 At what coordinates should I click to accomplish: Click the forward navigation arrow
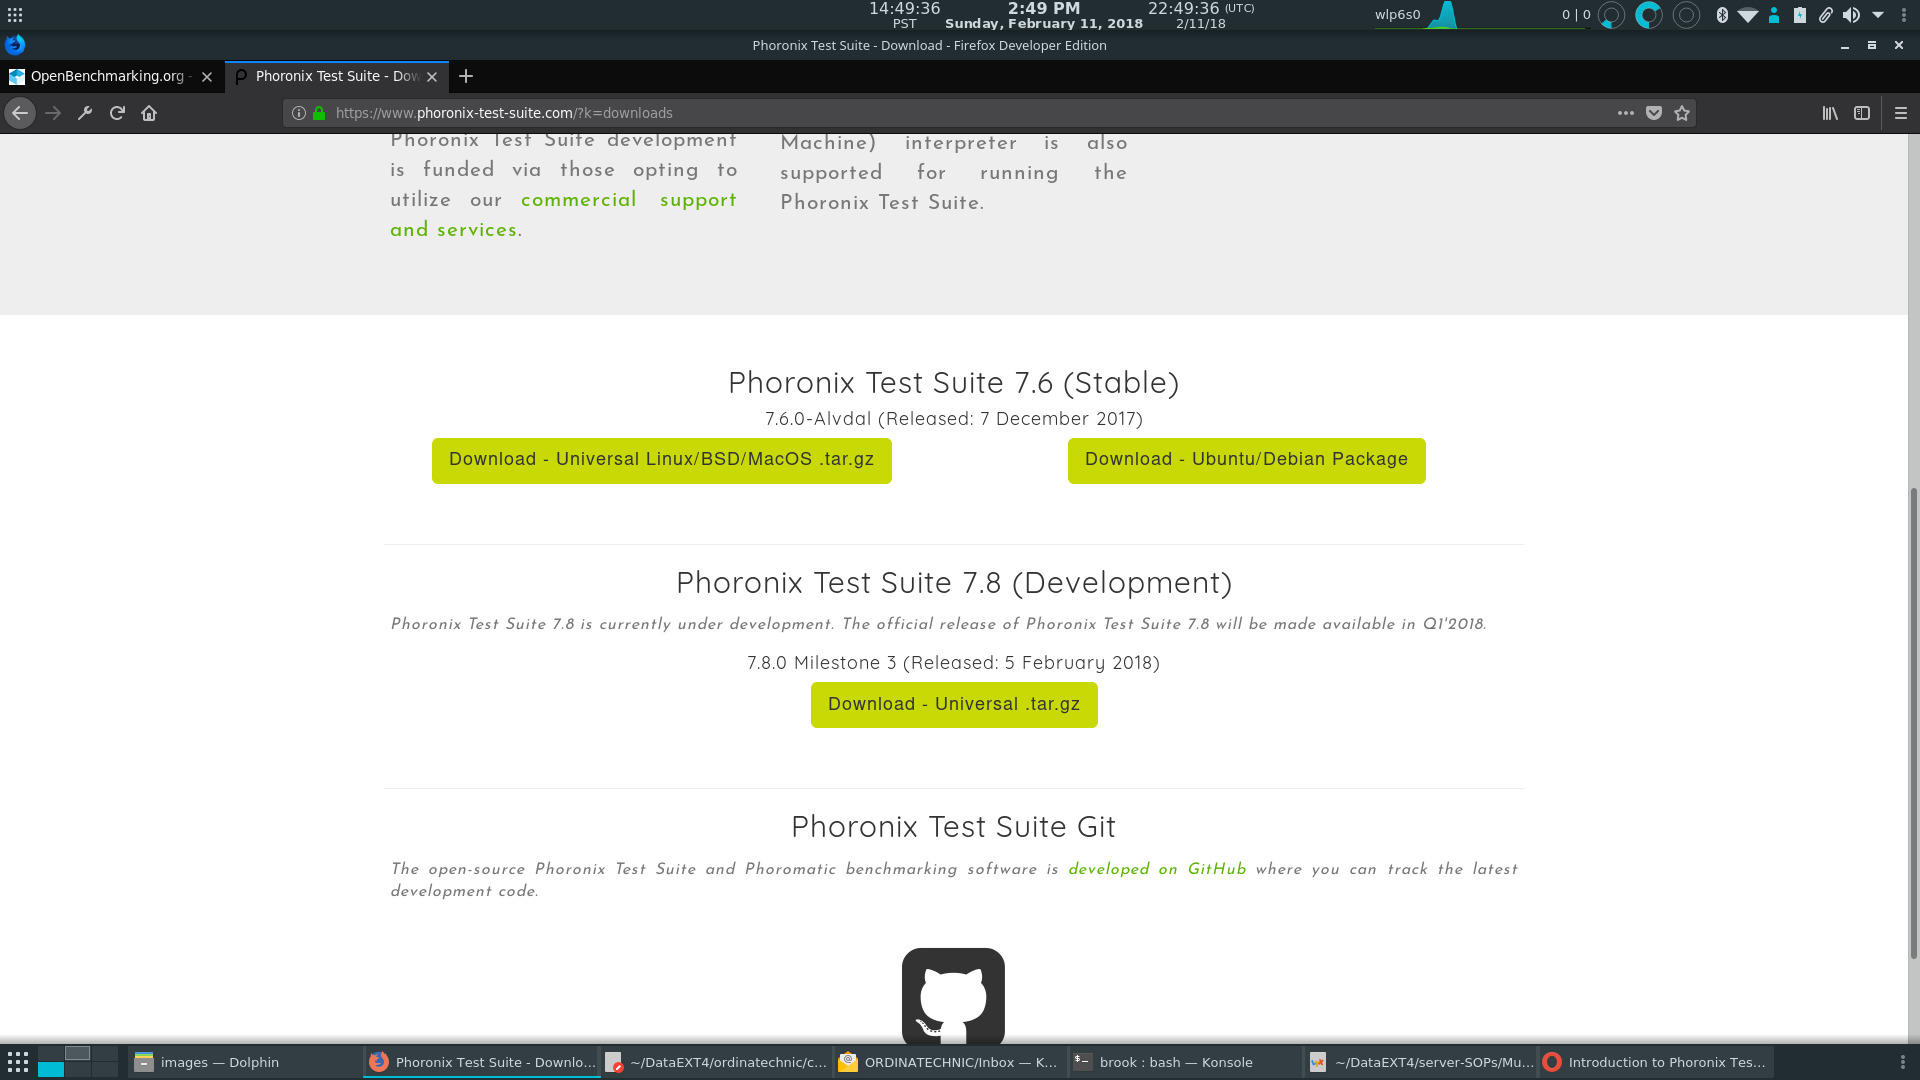coord(53,113)
